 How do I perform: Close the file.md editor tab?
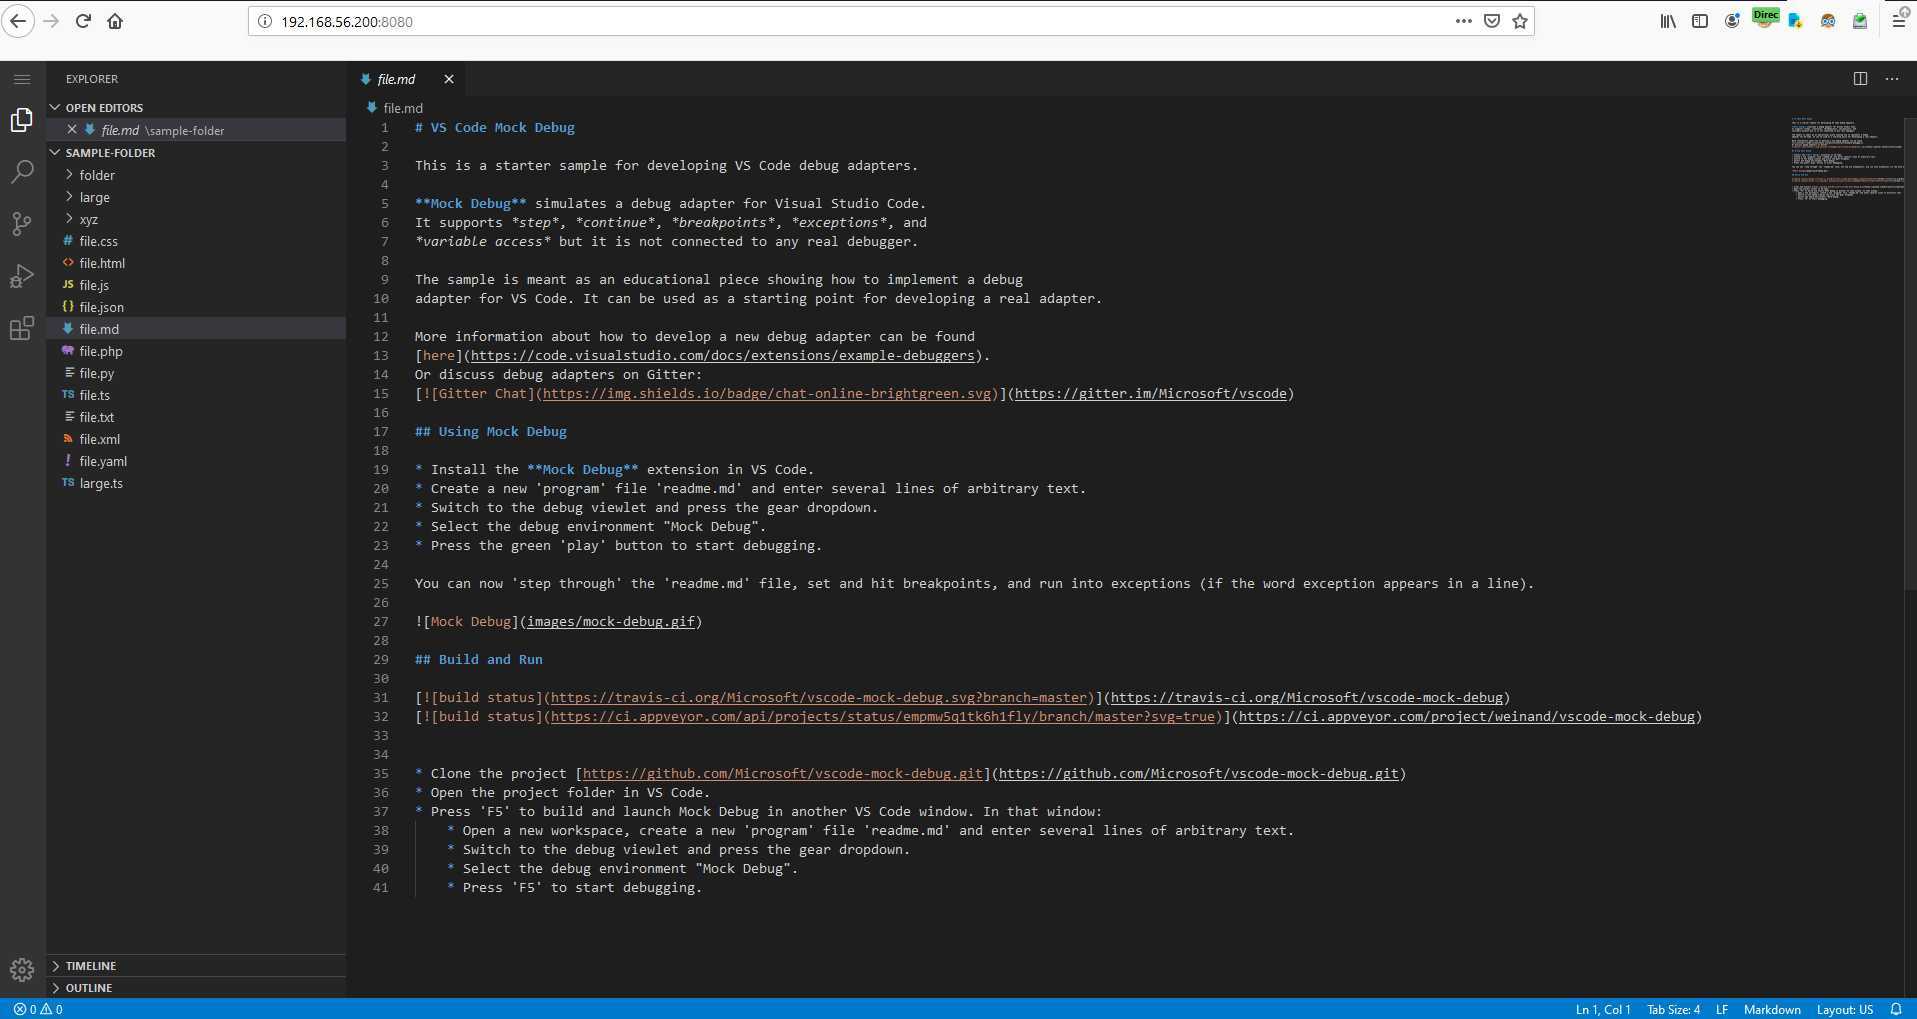[449, 79]
